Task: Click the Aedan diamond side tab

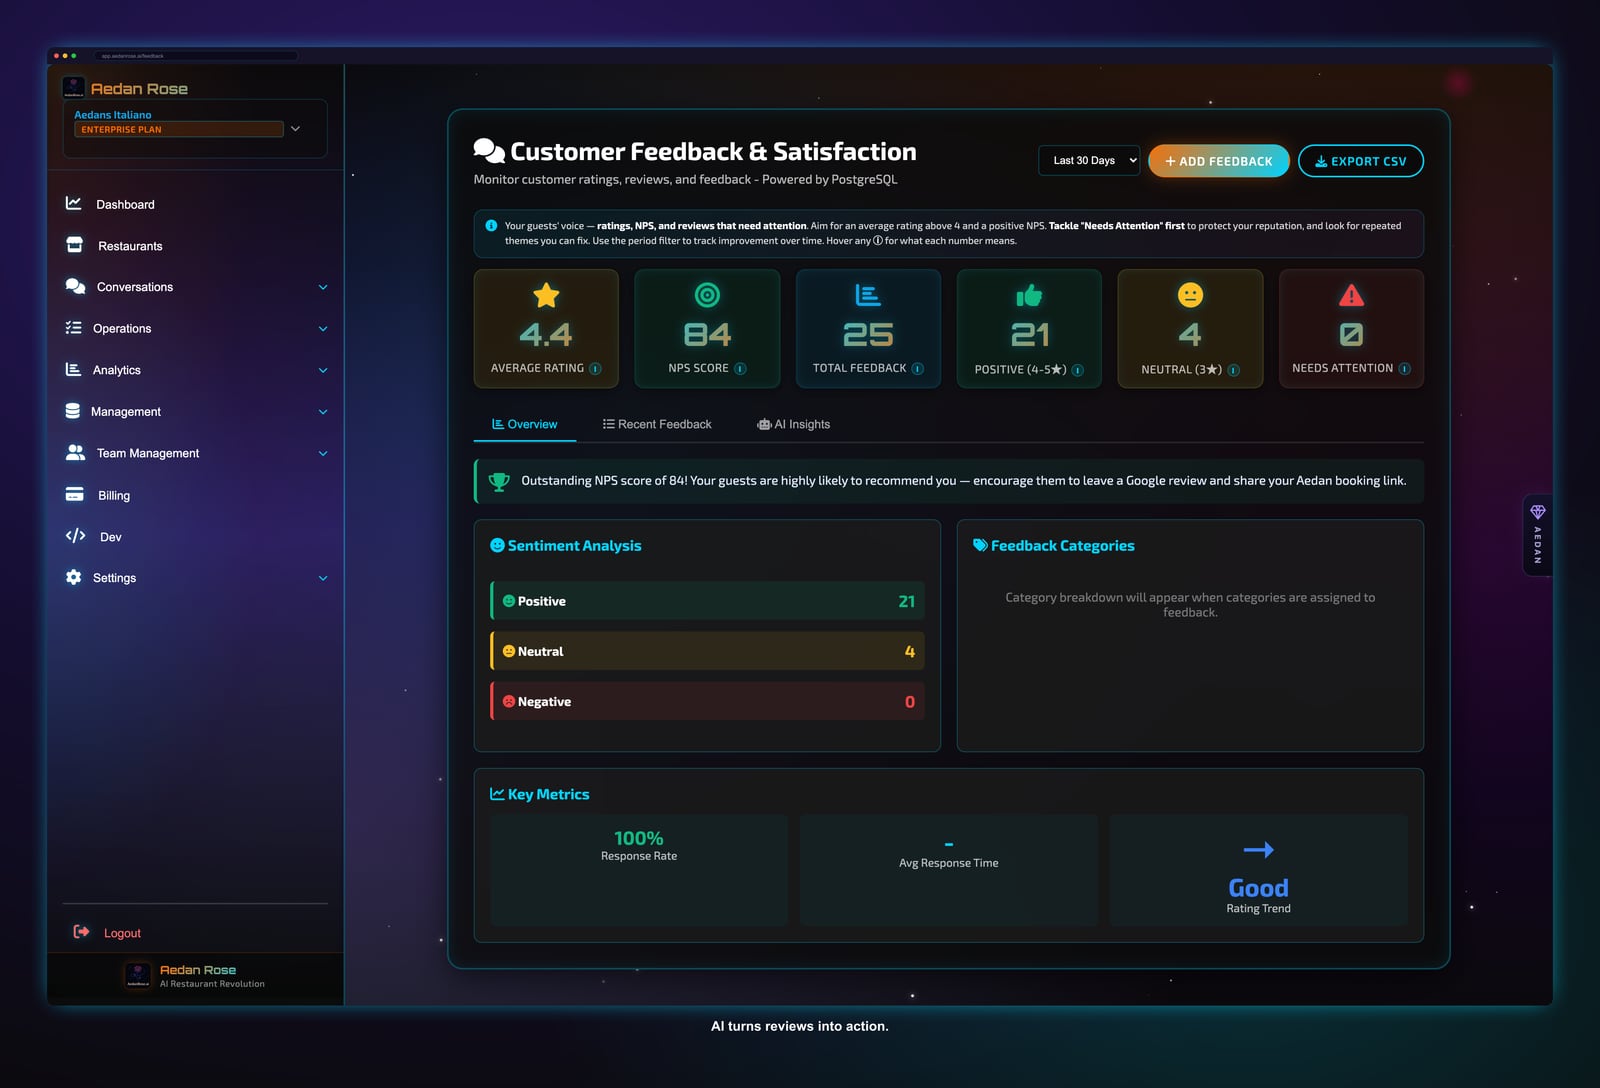Action: pyautogui.click(x=1538, y=534)
